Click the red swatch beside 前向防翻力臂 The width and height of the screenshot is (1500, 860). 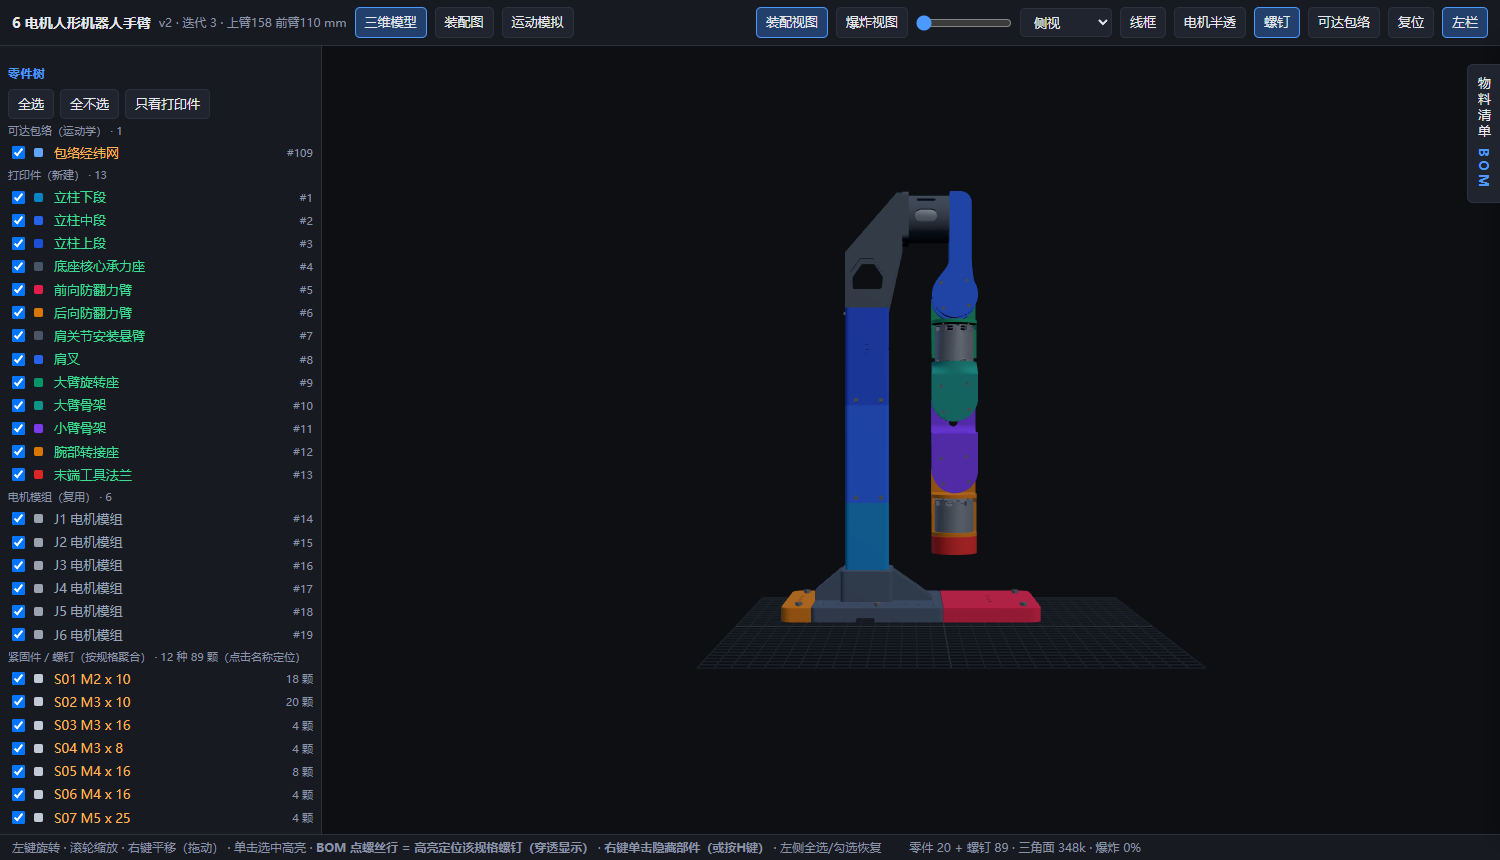tap(38, 290)
